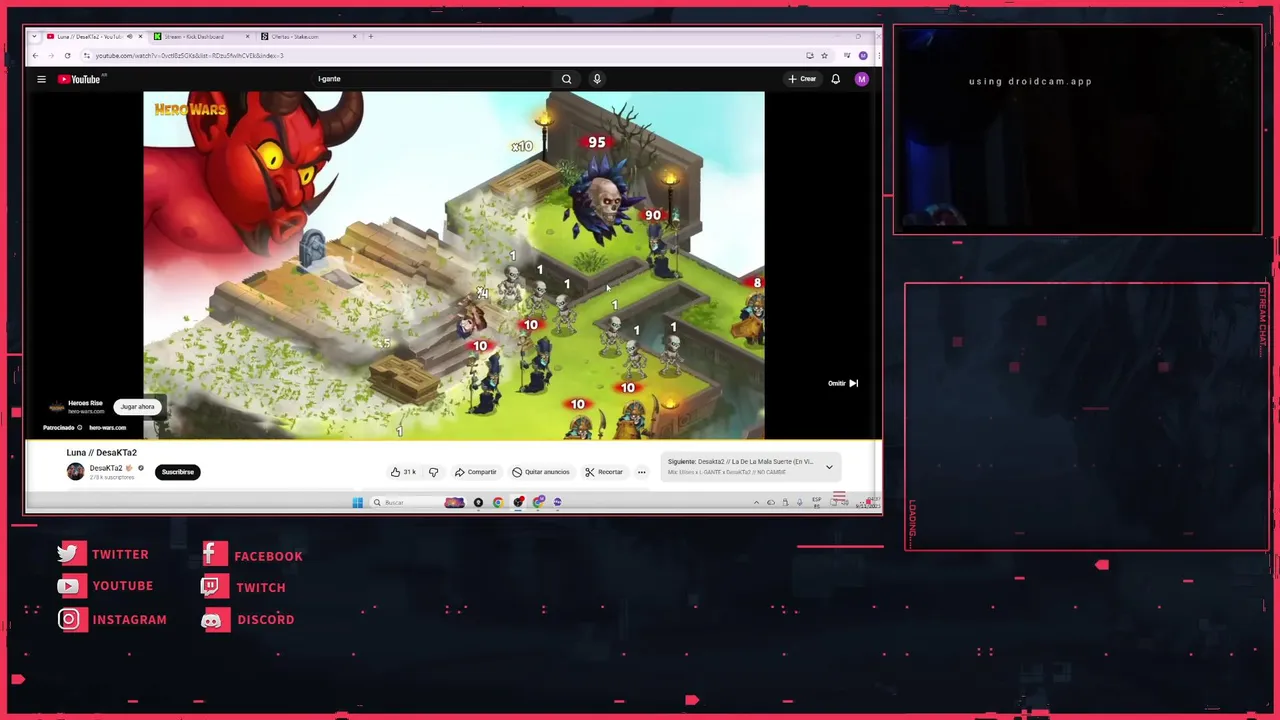Click the Heroes Rise ad title
This screenshot has width=1280, height=720.
85,403
